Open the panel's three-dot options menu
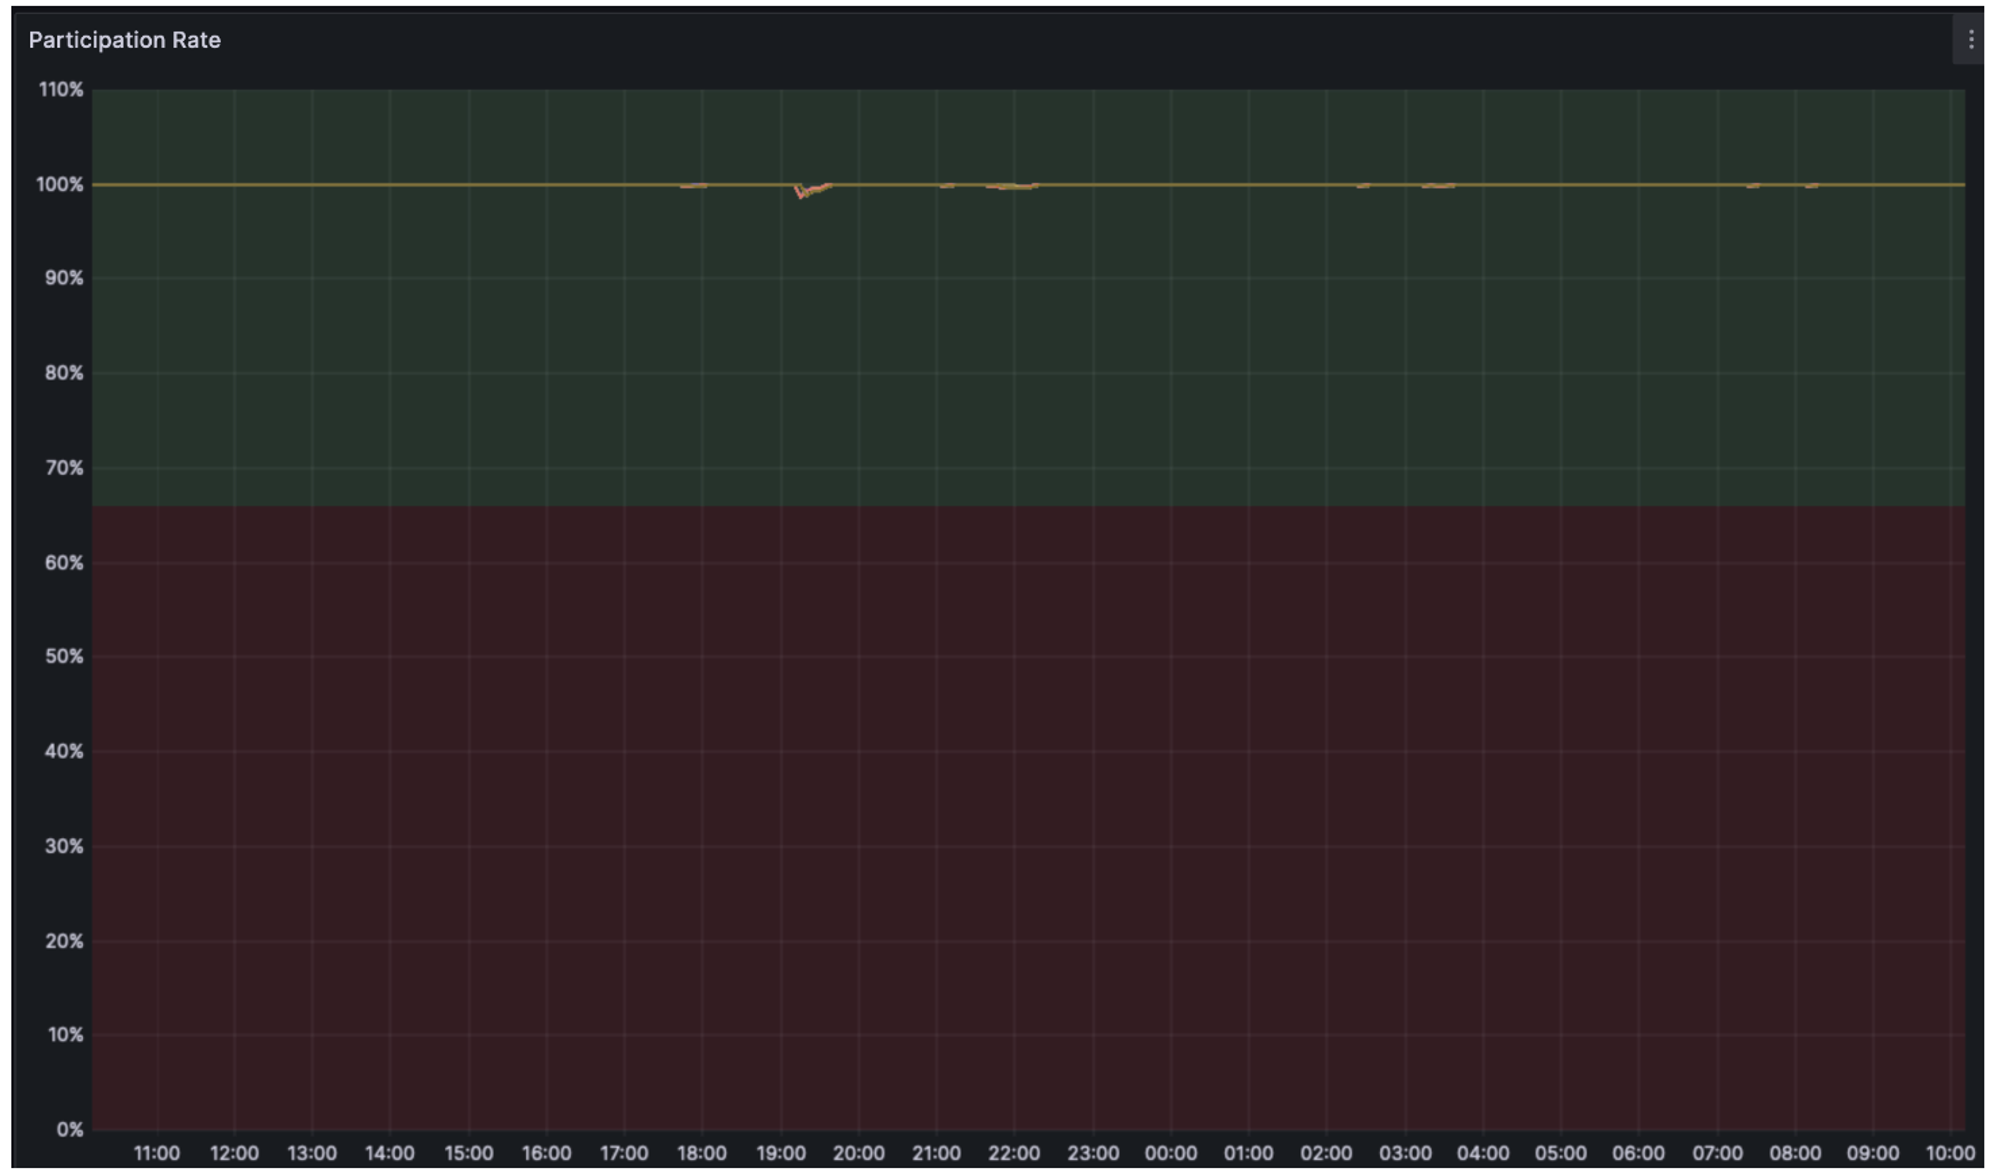The height and width of the screenshot is (1173, 2000). (1969, 40)
